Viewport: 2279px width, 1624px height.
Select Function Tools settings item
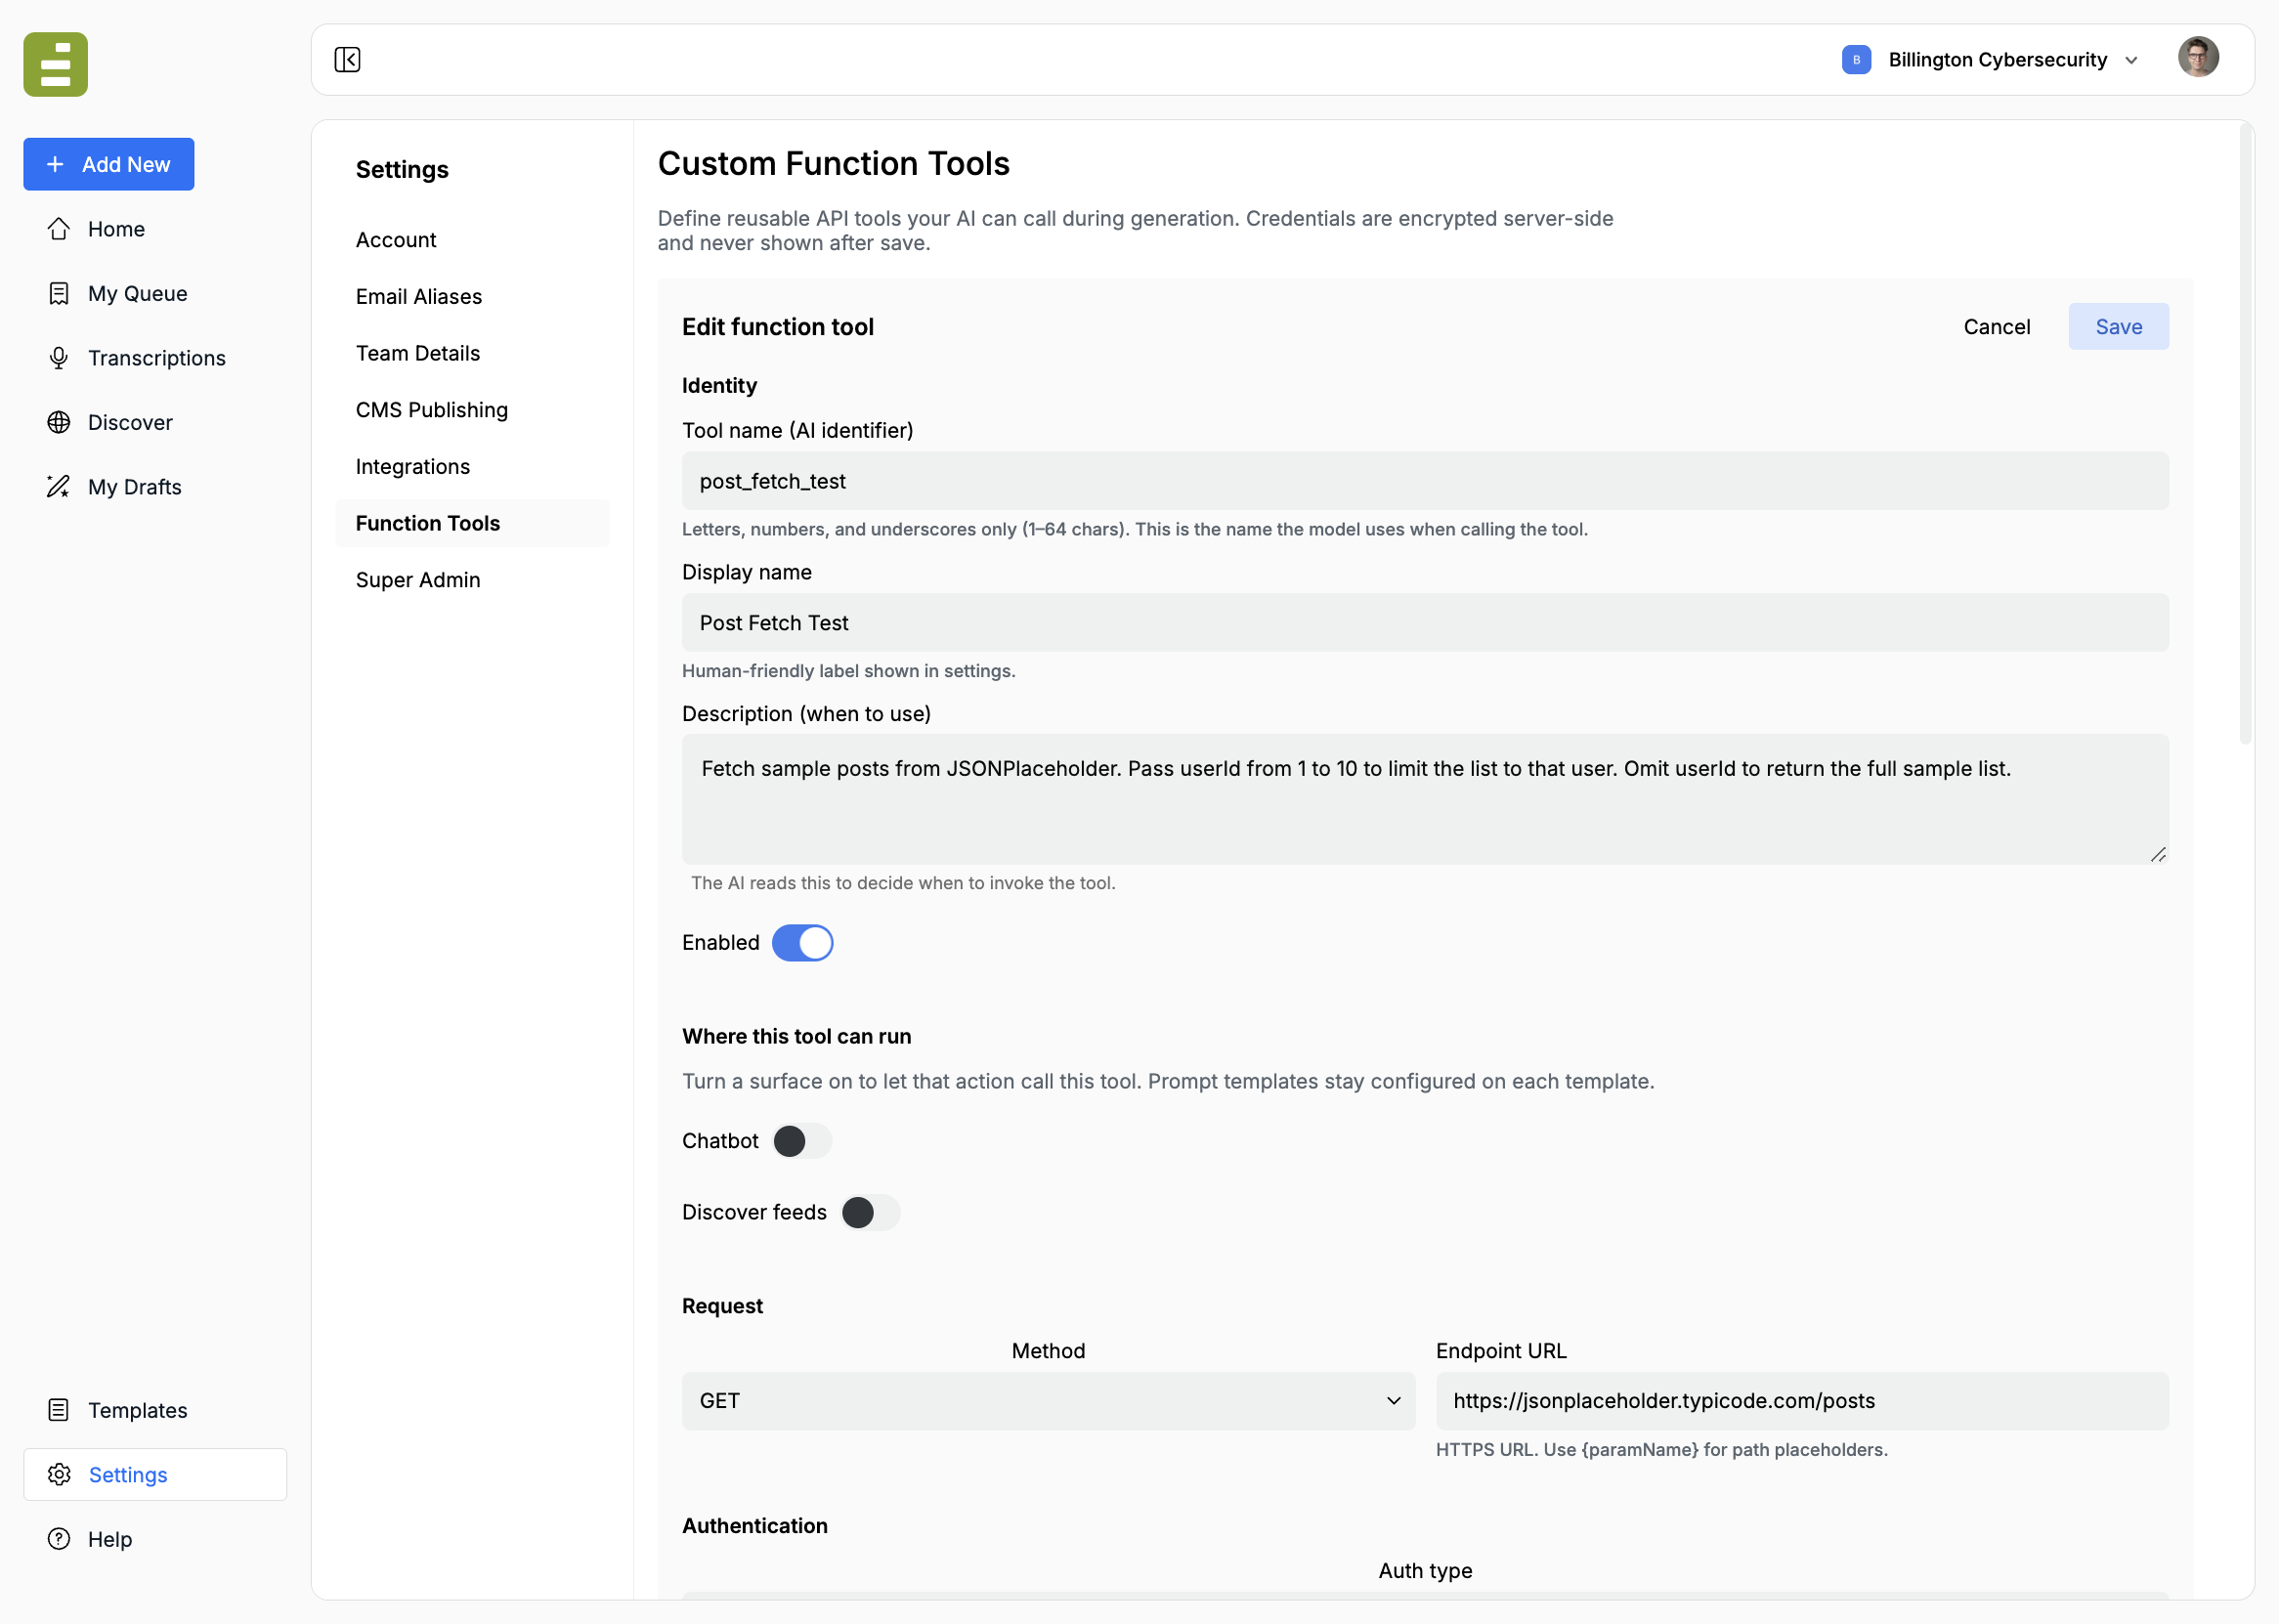tap(472, 523)
